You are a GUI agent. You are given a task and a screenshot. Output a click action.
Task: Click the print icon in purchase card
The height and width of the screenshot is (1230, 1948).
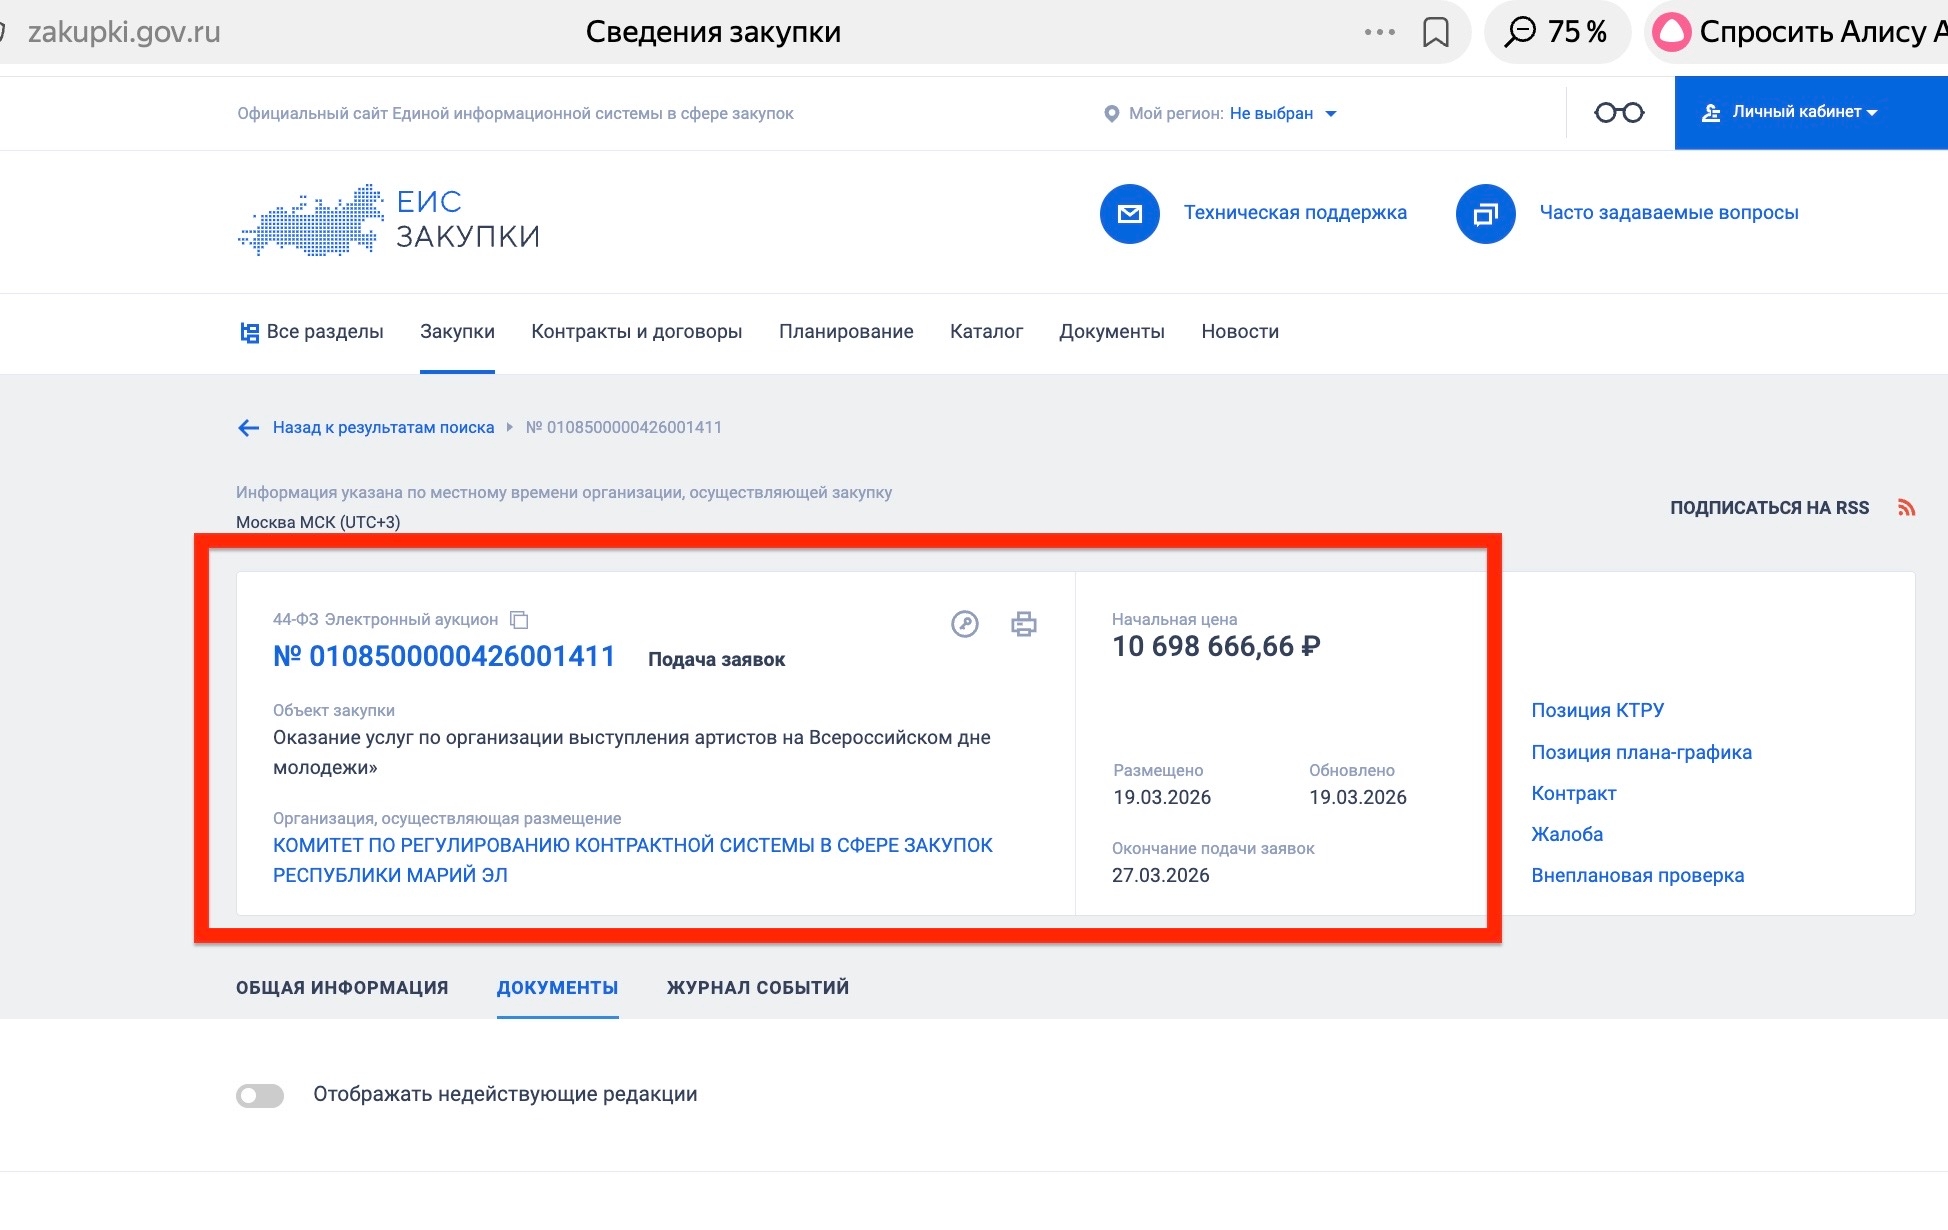point(1023,625)
